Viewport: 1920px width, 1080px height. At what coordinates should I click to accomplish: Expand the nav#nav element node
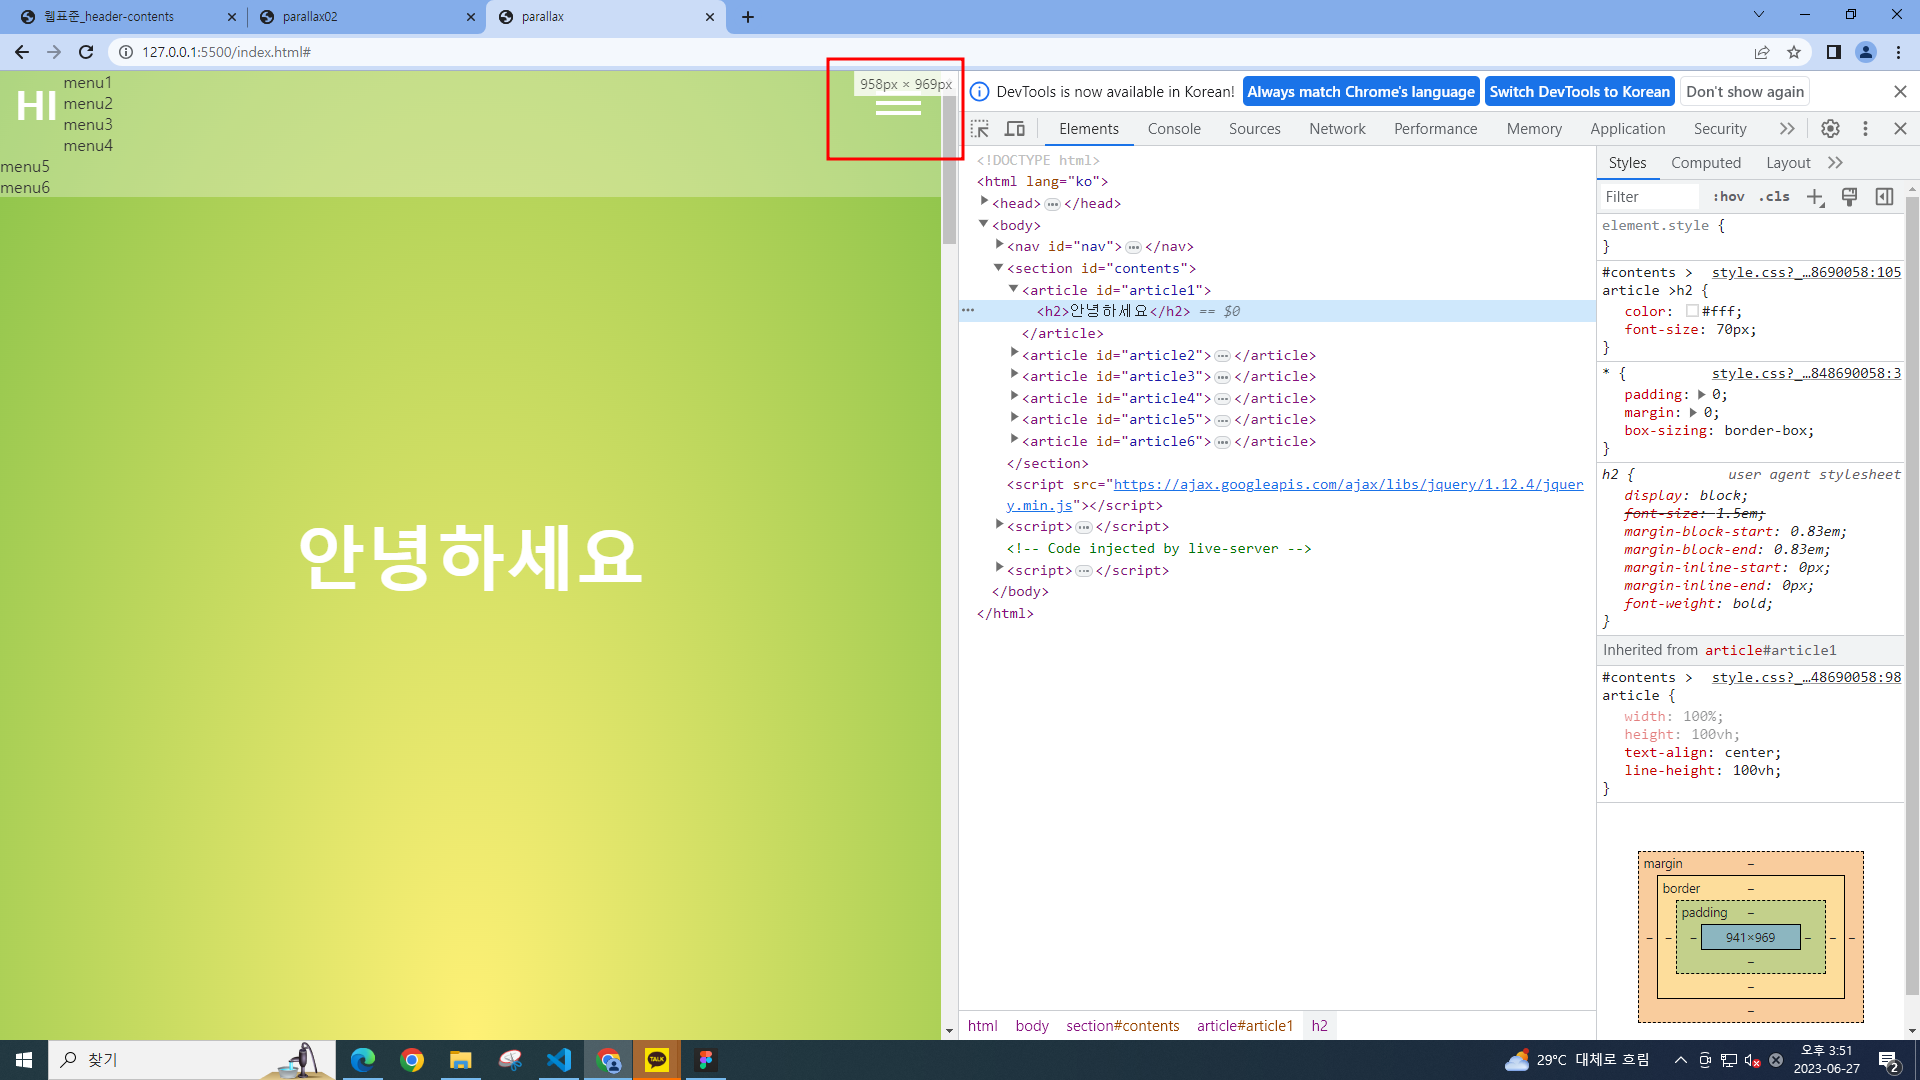[999, 245]
